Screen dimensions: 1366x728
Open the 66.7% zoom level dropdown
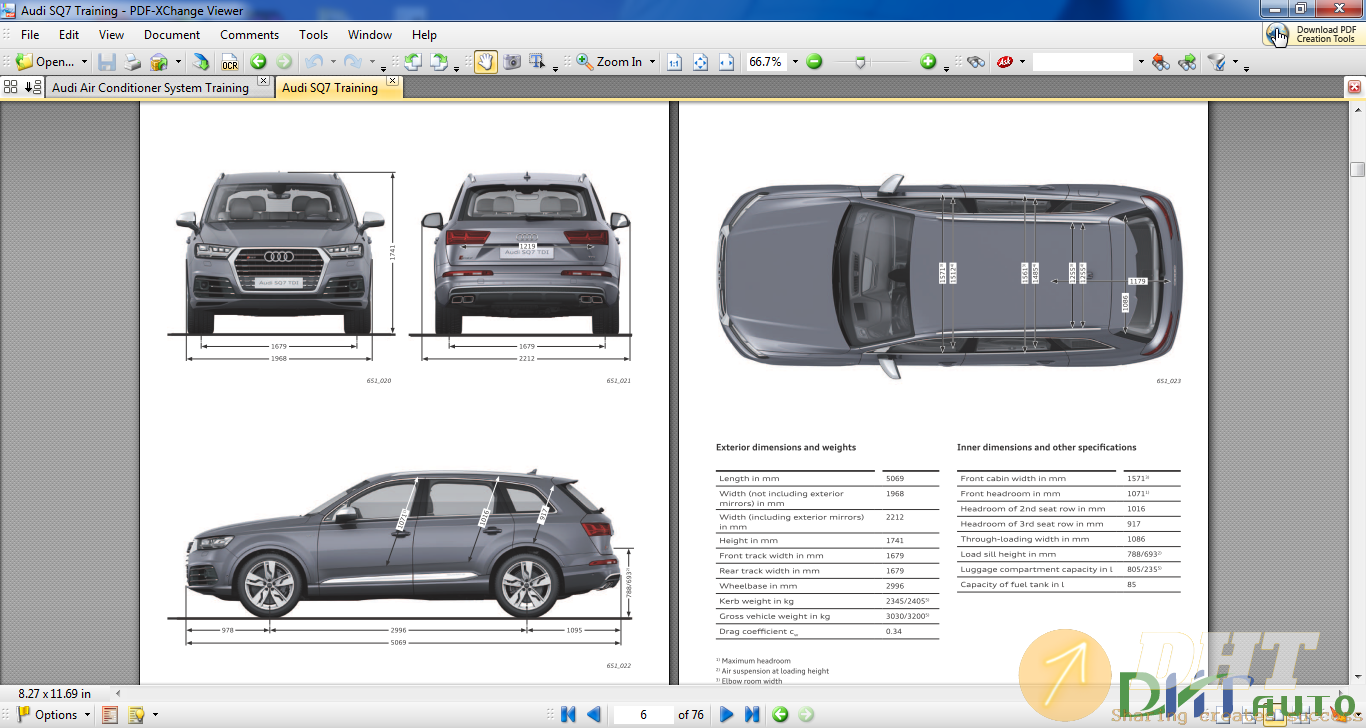[795, 62]
